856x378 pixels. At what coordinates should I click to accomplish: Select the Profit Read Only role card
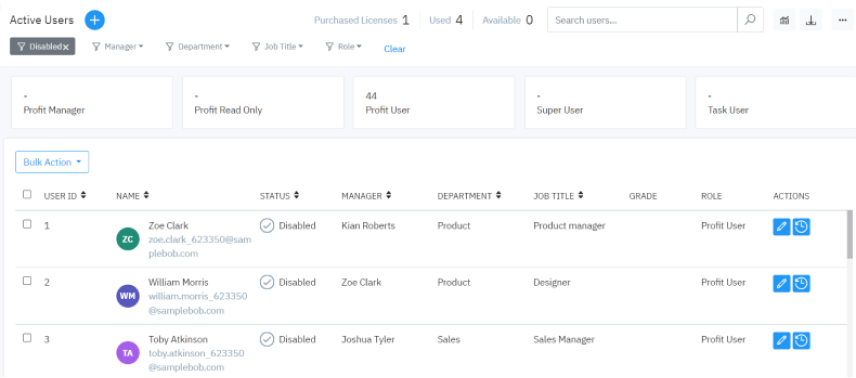tap(263, 103)
